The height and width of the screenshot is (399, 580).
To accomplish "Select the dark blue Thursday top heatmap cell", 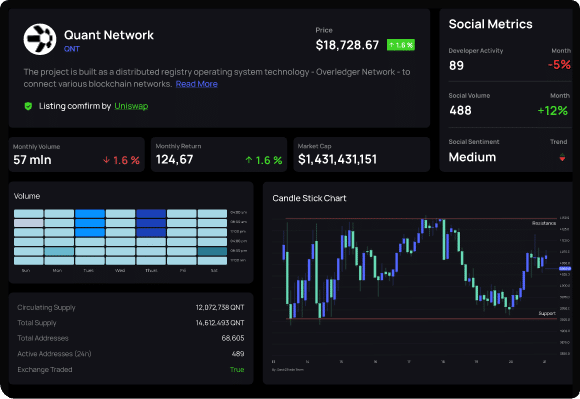I will (x=151, y=214).
